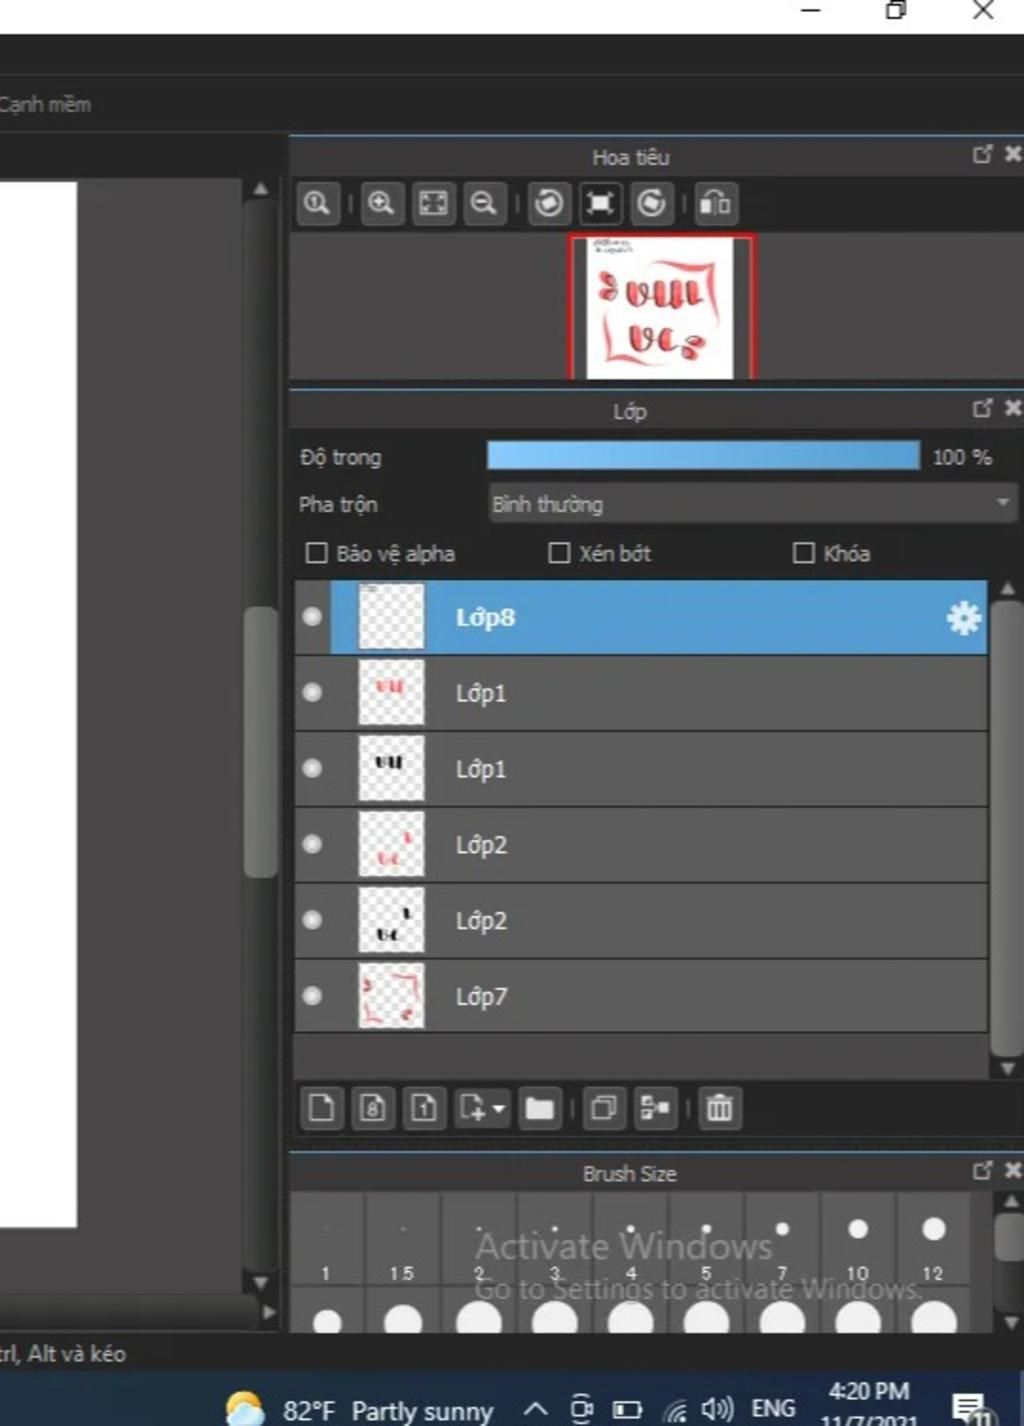This screenshot has height=1426, width=1024.
Task: Rotate canvas right in navigator
Action: coord(652,204)
